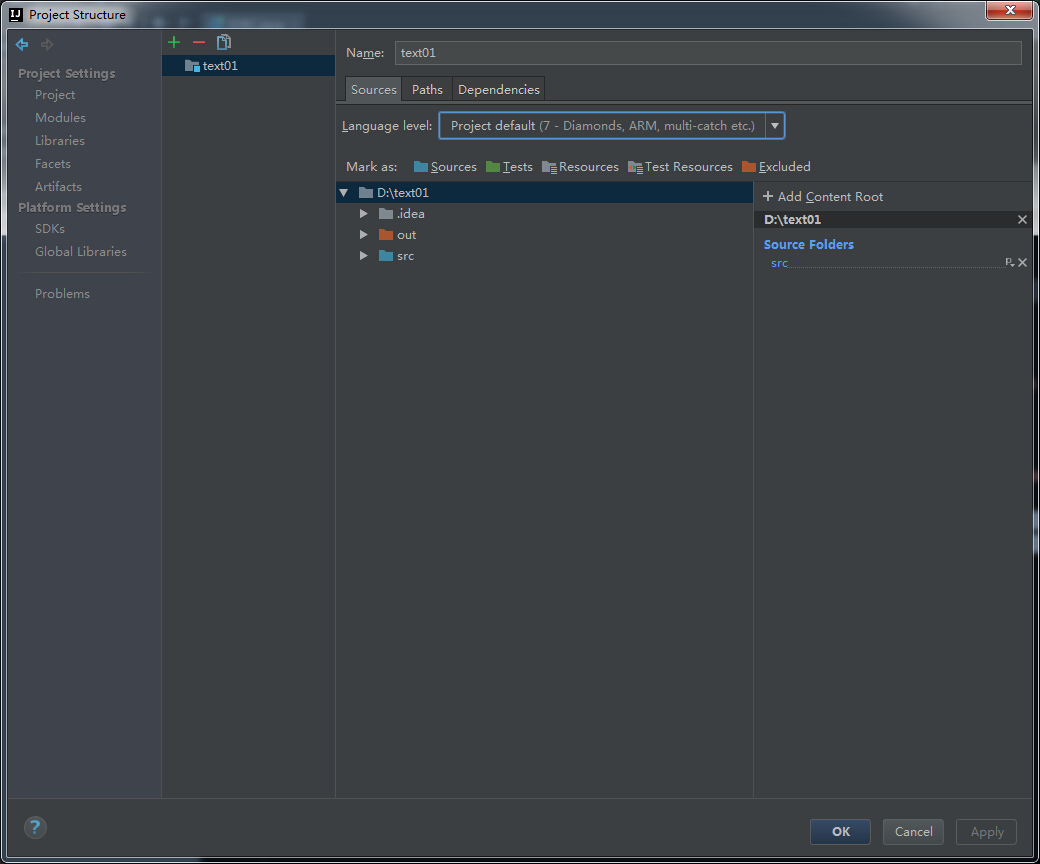Mark folder as Excluded
Image resolution: width=1040 pixels, height=864 pixels.
pos(776,166)
